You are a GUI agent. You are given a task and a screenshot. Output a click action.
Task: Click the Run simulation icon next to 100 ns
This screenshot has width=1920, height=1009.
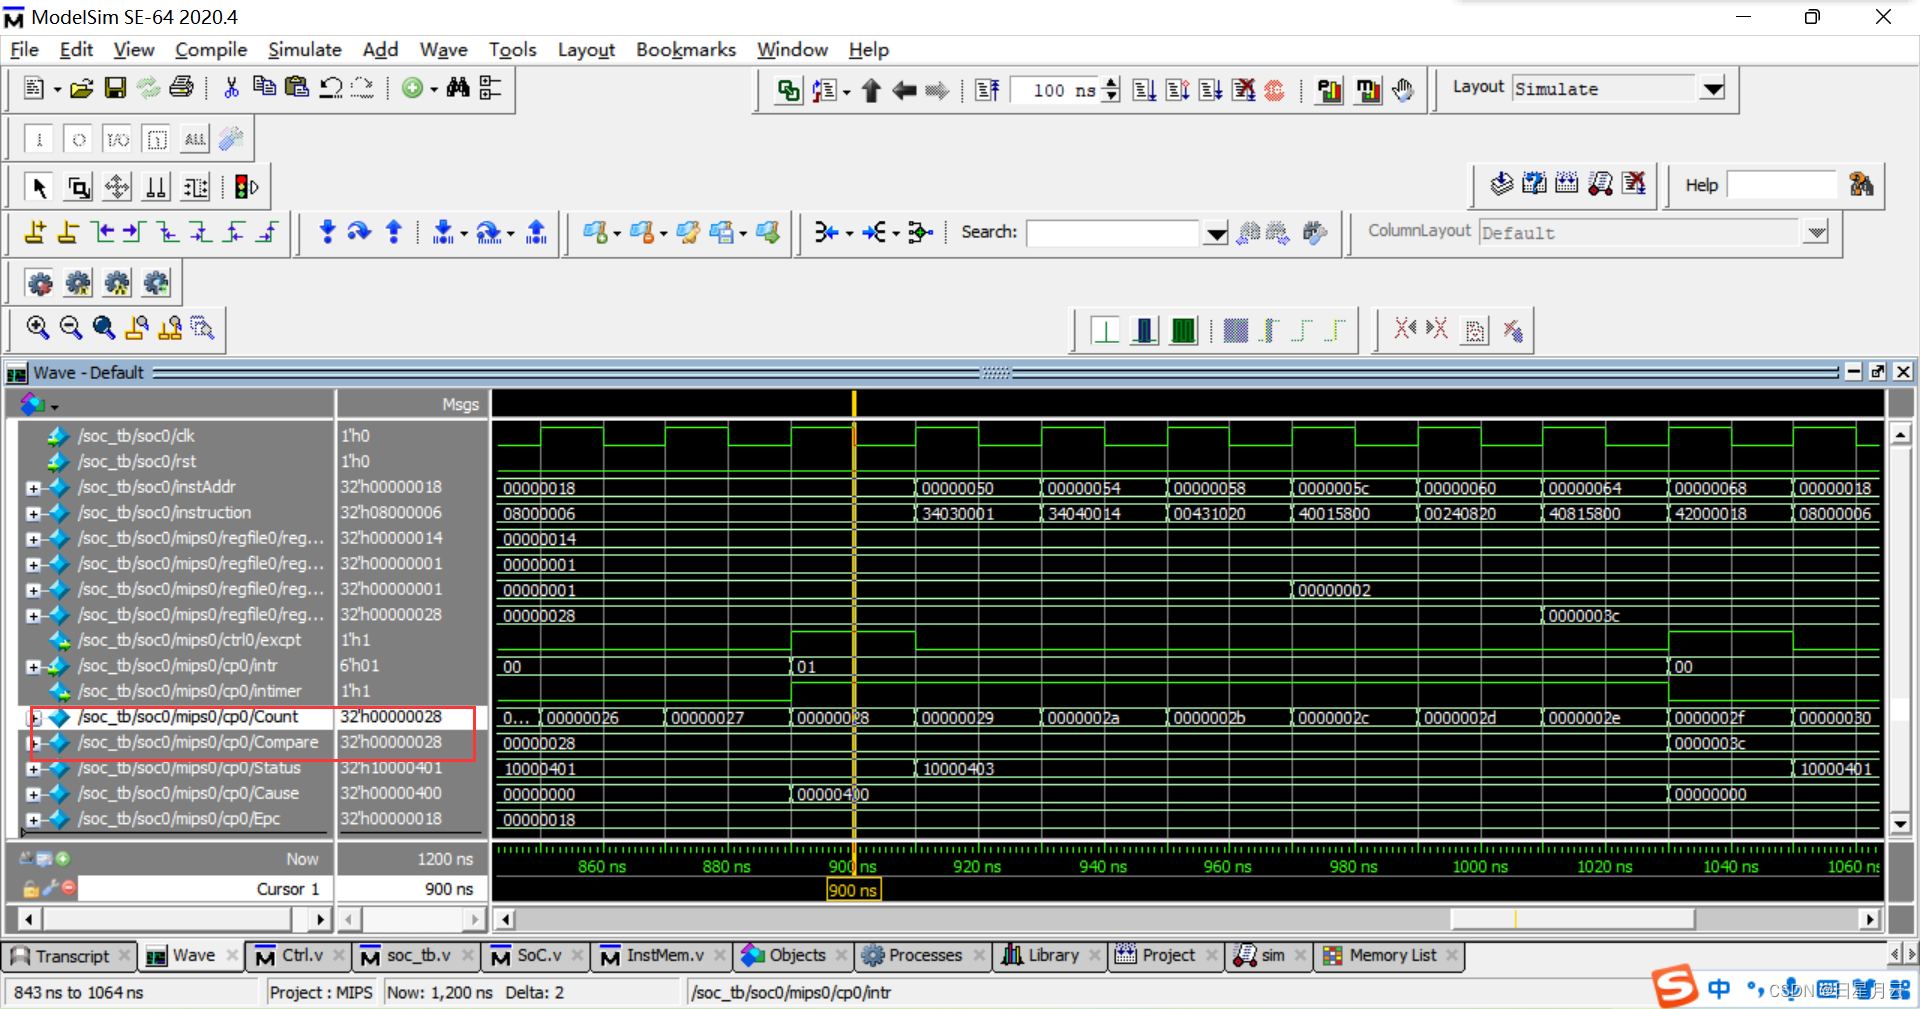click(x=1144, y=91)
